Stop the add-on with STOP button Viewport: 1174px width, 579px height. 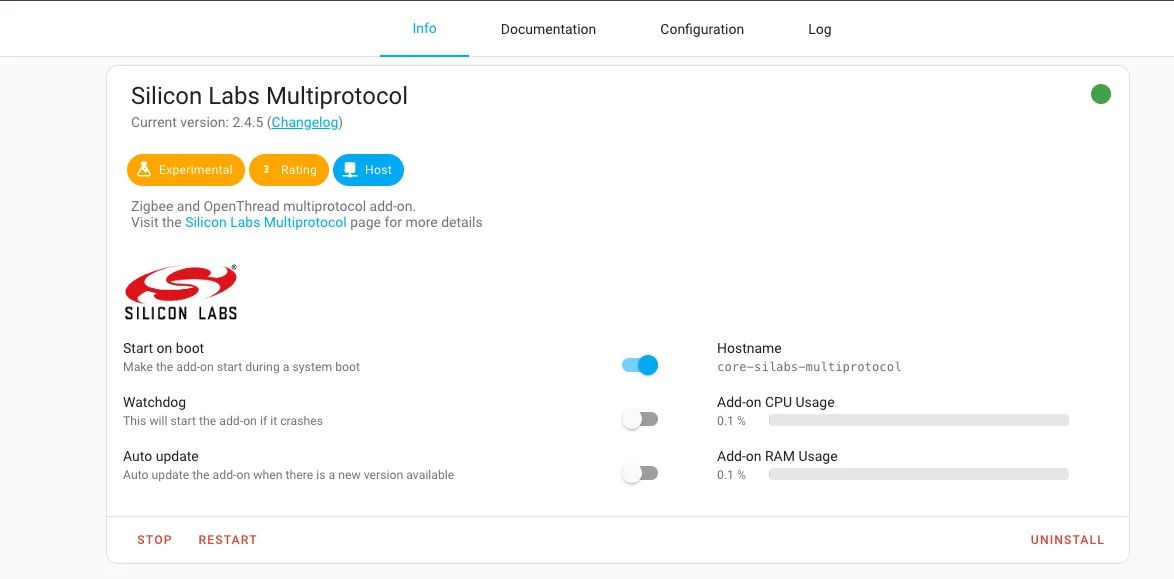154,540
